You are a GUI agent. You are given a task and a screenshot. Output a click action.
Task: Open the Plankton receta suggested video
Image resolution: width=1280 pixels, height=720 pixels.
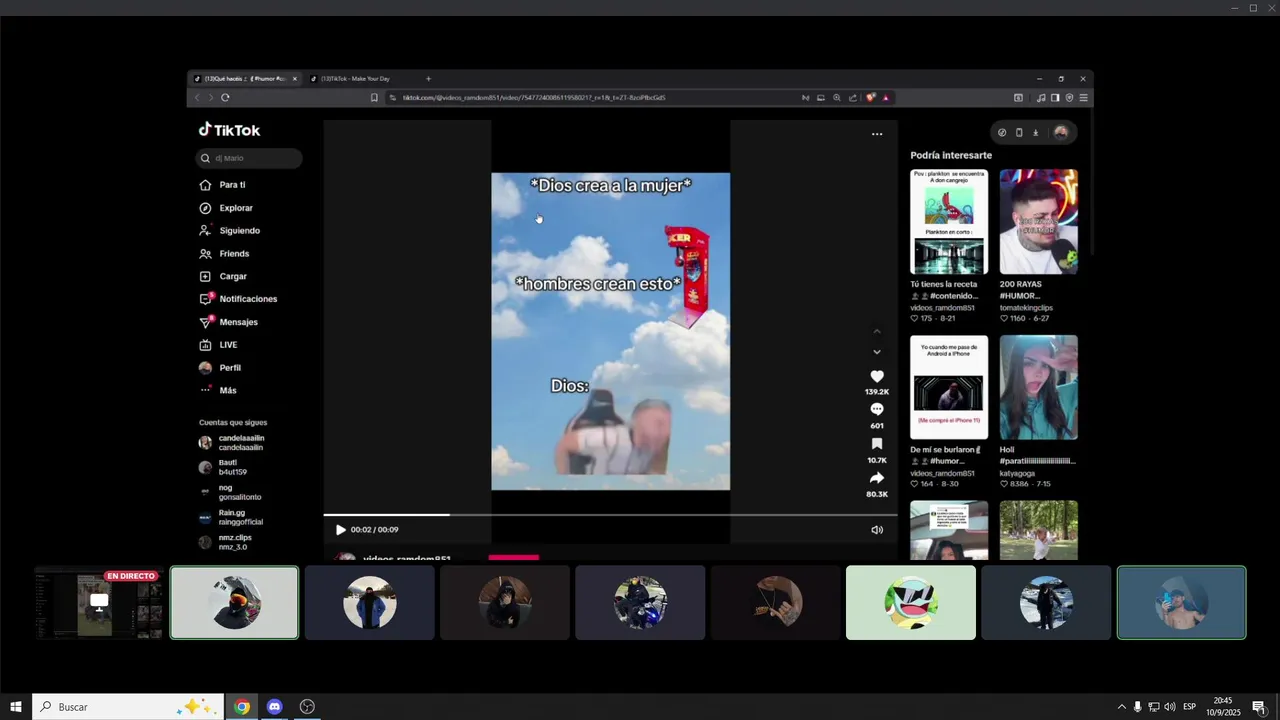tap(949, 221)
